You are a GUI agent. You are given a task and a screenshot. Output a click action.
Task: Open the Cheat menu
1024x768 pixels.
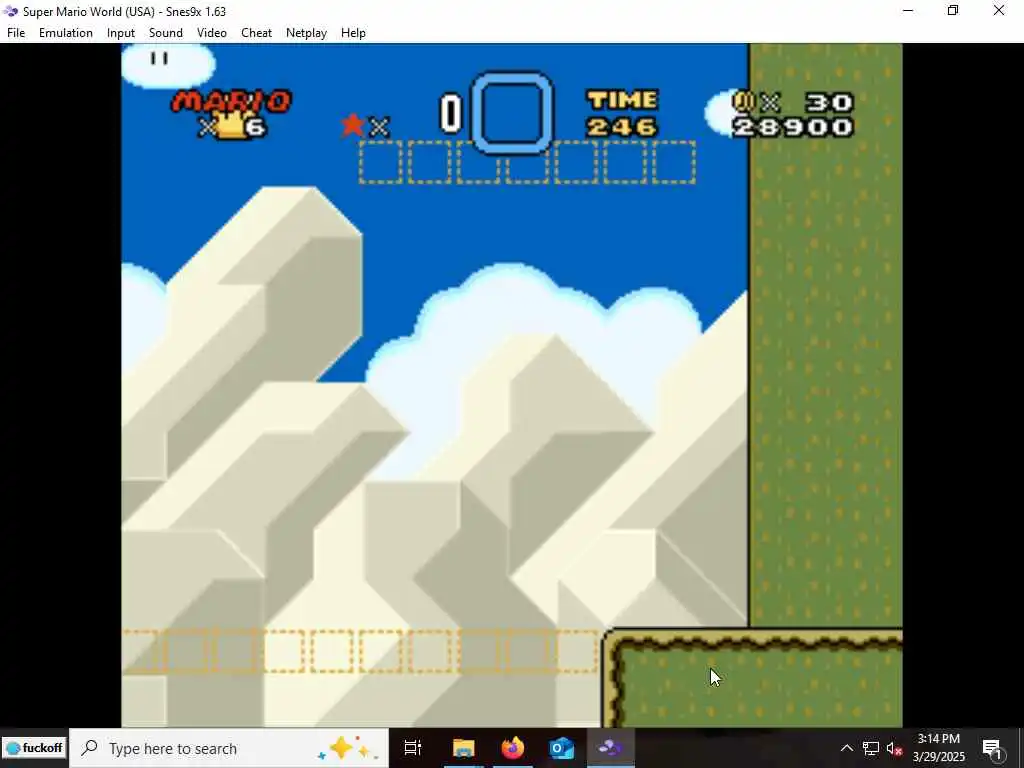256,33
